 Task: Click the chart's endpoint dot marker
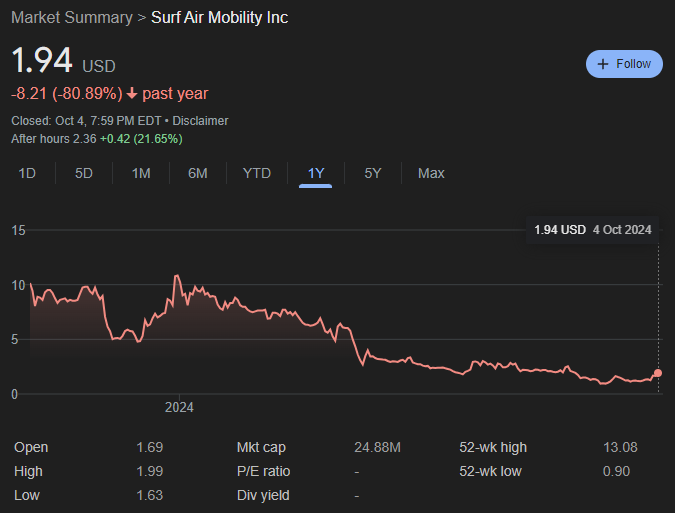point(658,373)
